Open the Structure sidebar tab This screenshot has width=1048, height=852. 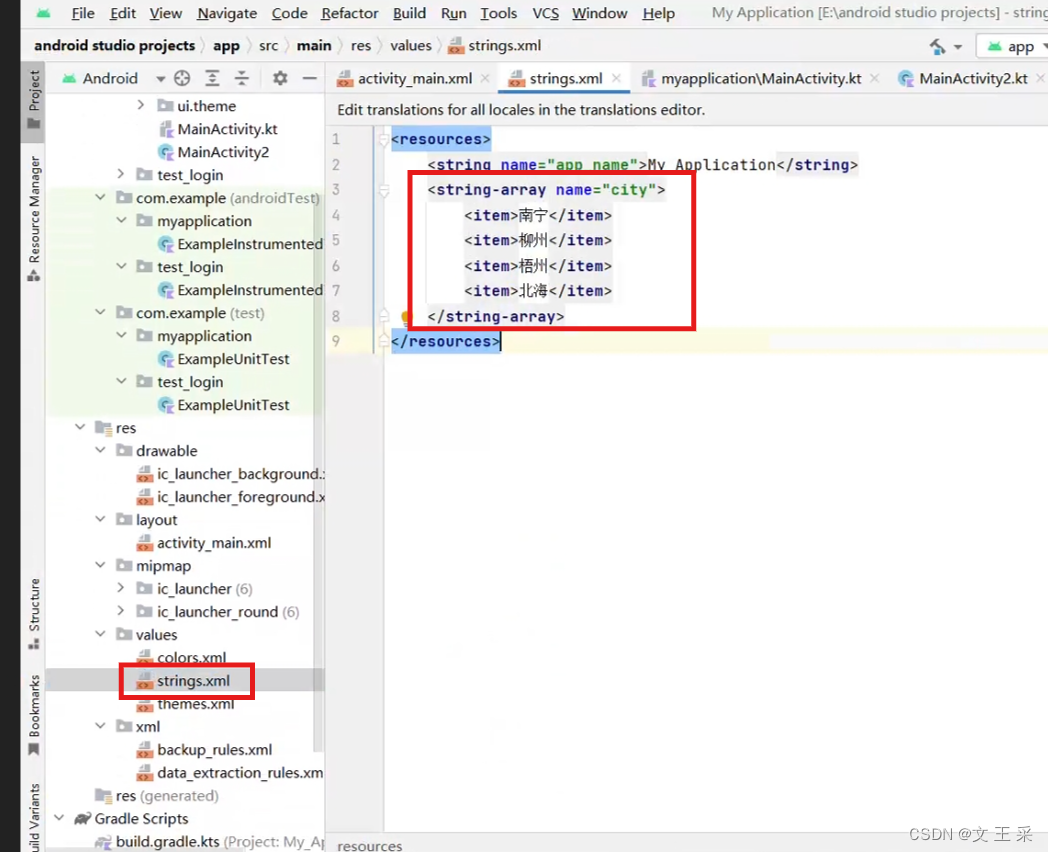click(33, 613)
